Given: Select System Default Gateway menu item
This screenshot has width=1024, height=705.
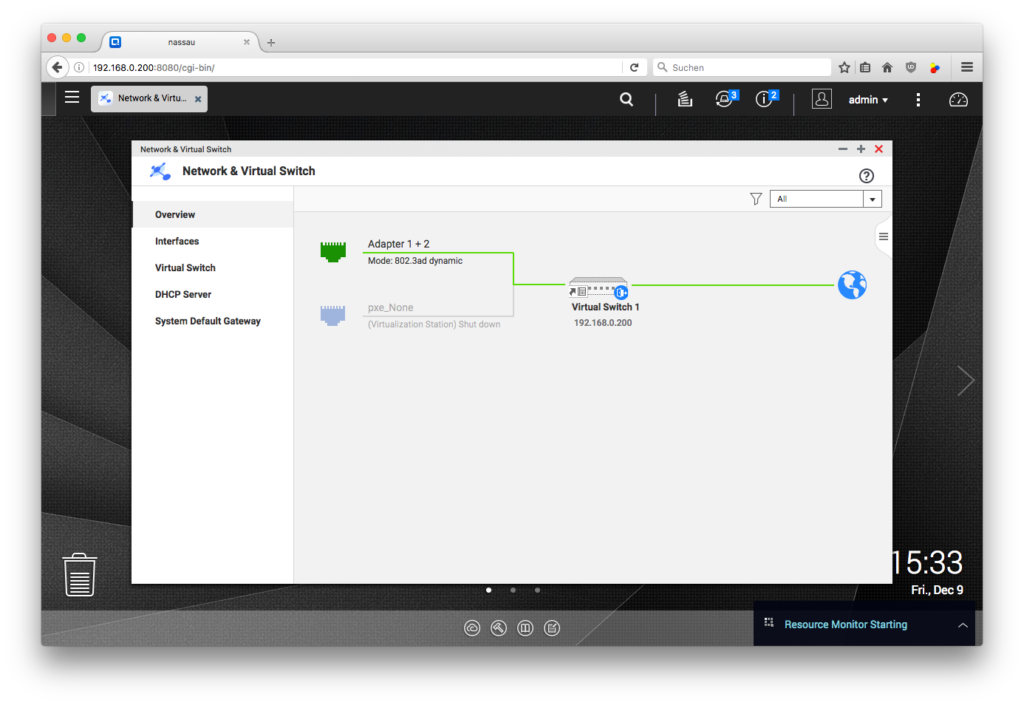Looking at the screenshot, I should tap(208, 321).
